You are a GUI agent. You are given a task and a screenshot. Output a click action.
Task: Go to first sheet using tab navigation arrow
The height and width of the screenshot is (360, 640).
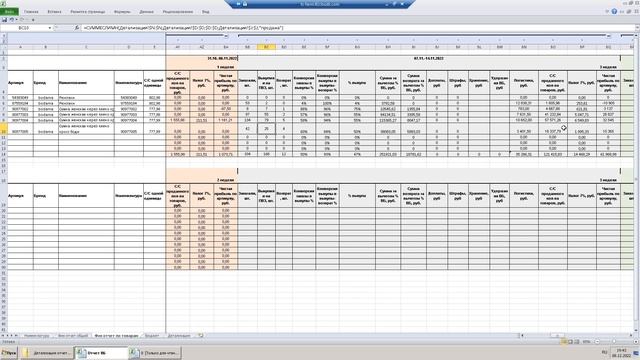tap(2, 336)
